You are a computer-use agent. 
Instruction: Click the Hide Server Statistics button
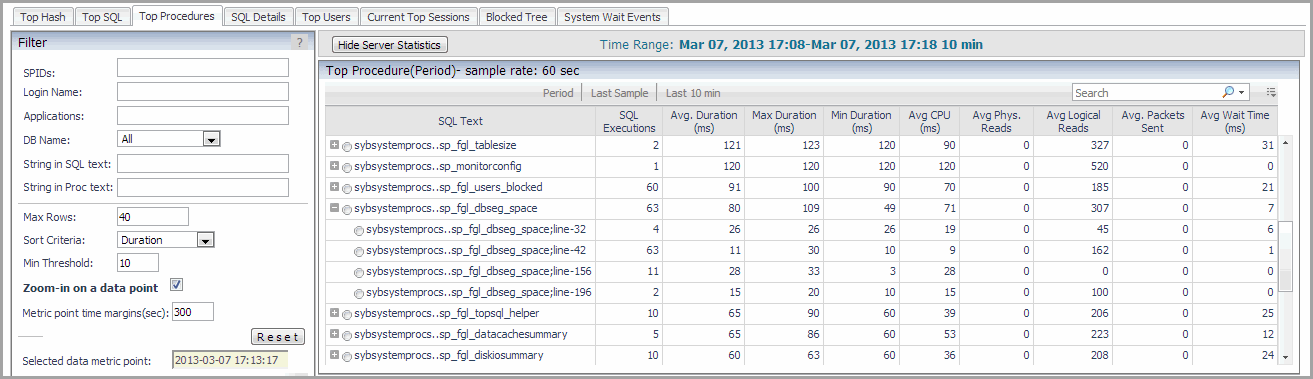[389, 45]
